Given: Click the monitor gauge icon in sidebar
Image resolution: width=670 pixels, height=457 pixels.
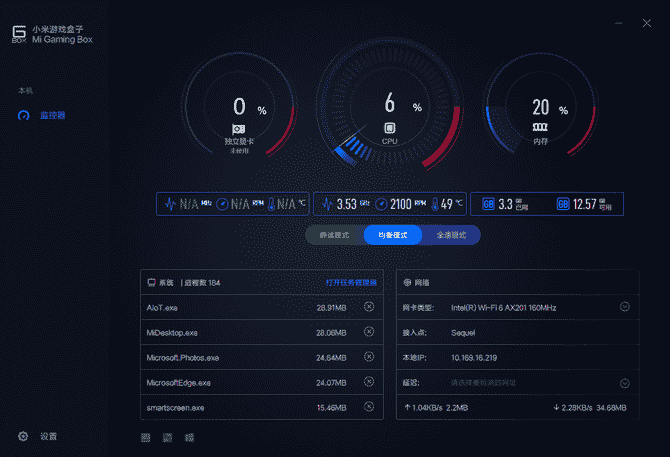Looking at the screenshot, I should [24, 115].
